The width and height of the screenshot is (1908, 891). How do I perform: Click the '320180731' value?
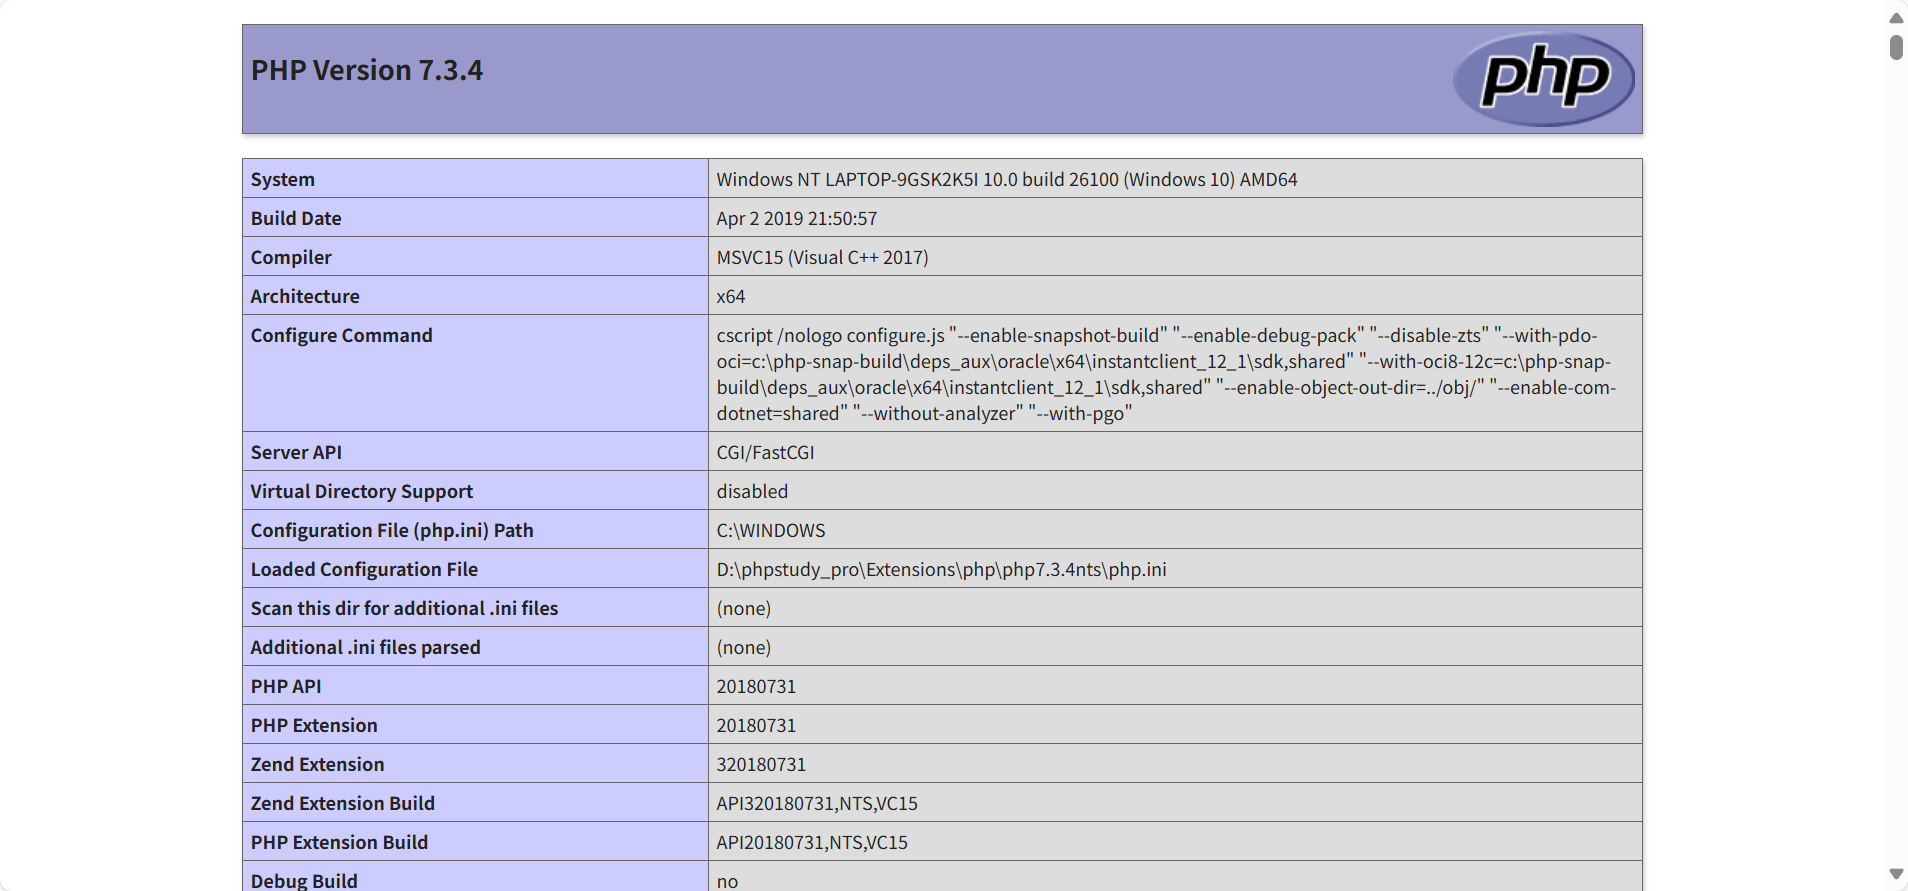click(x=761, y=764)
